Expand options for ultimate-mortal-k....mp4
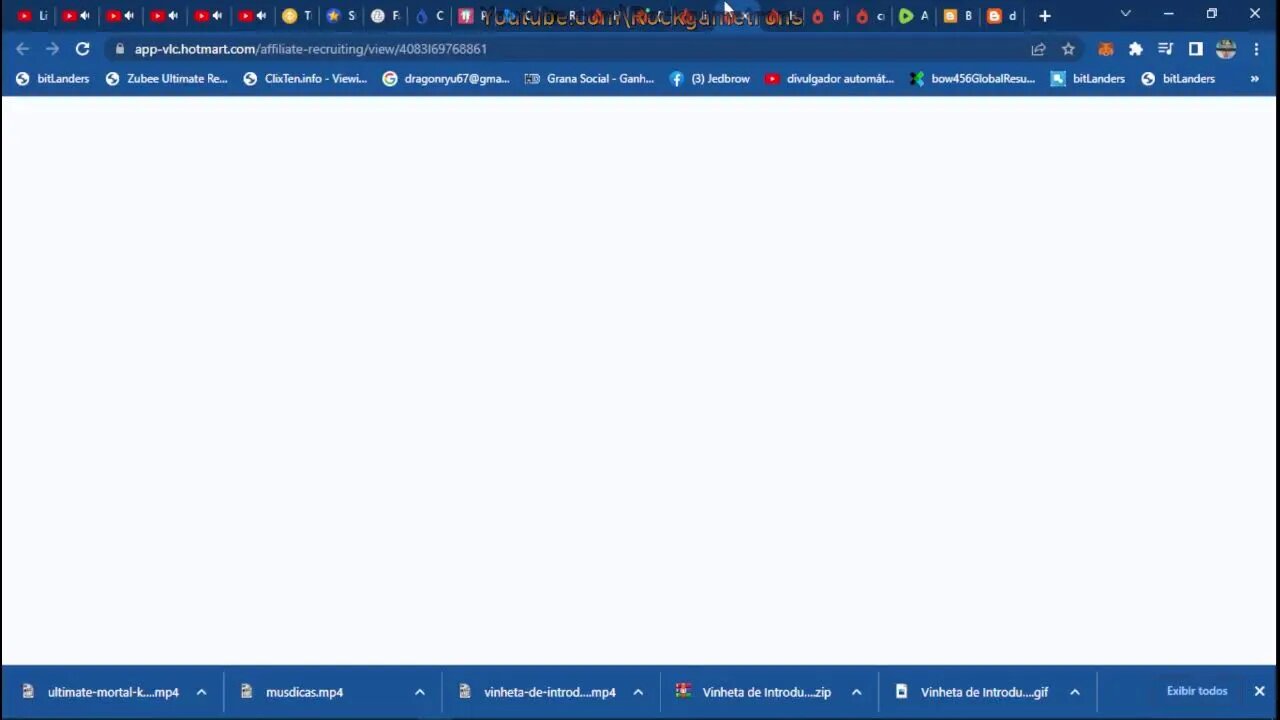 (x=201, y=692)
